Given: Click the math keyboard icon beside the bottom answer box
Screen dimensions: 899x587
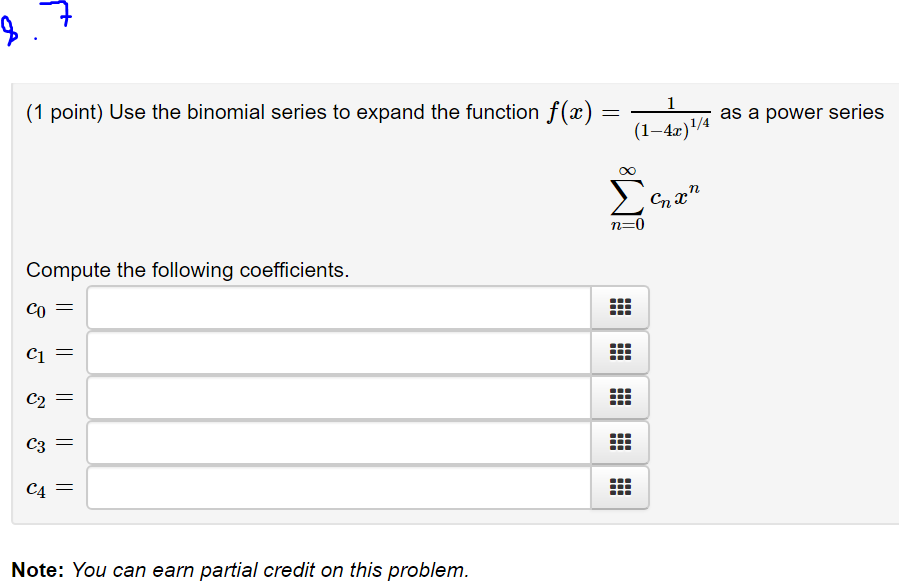Looking at the screenshot, I should [620, 487].
